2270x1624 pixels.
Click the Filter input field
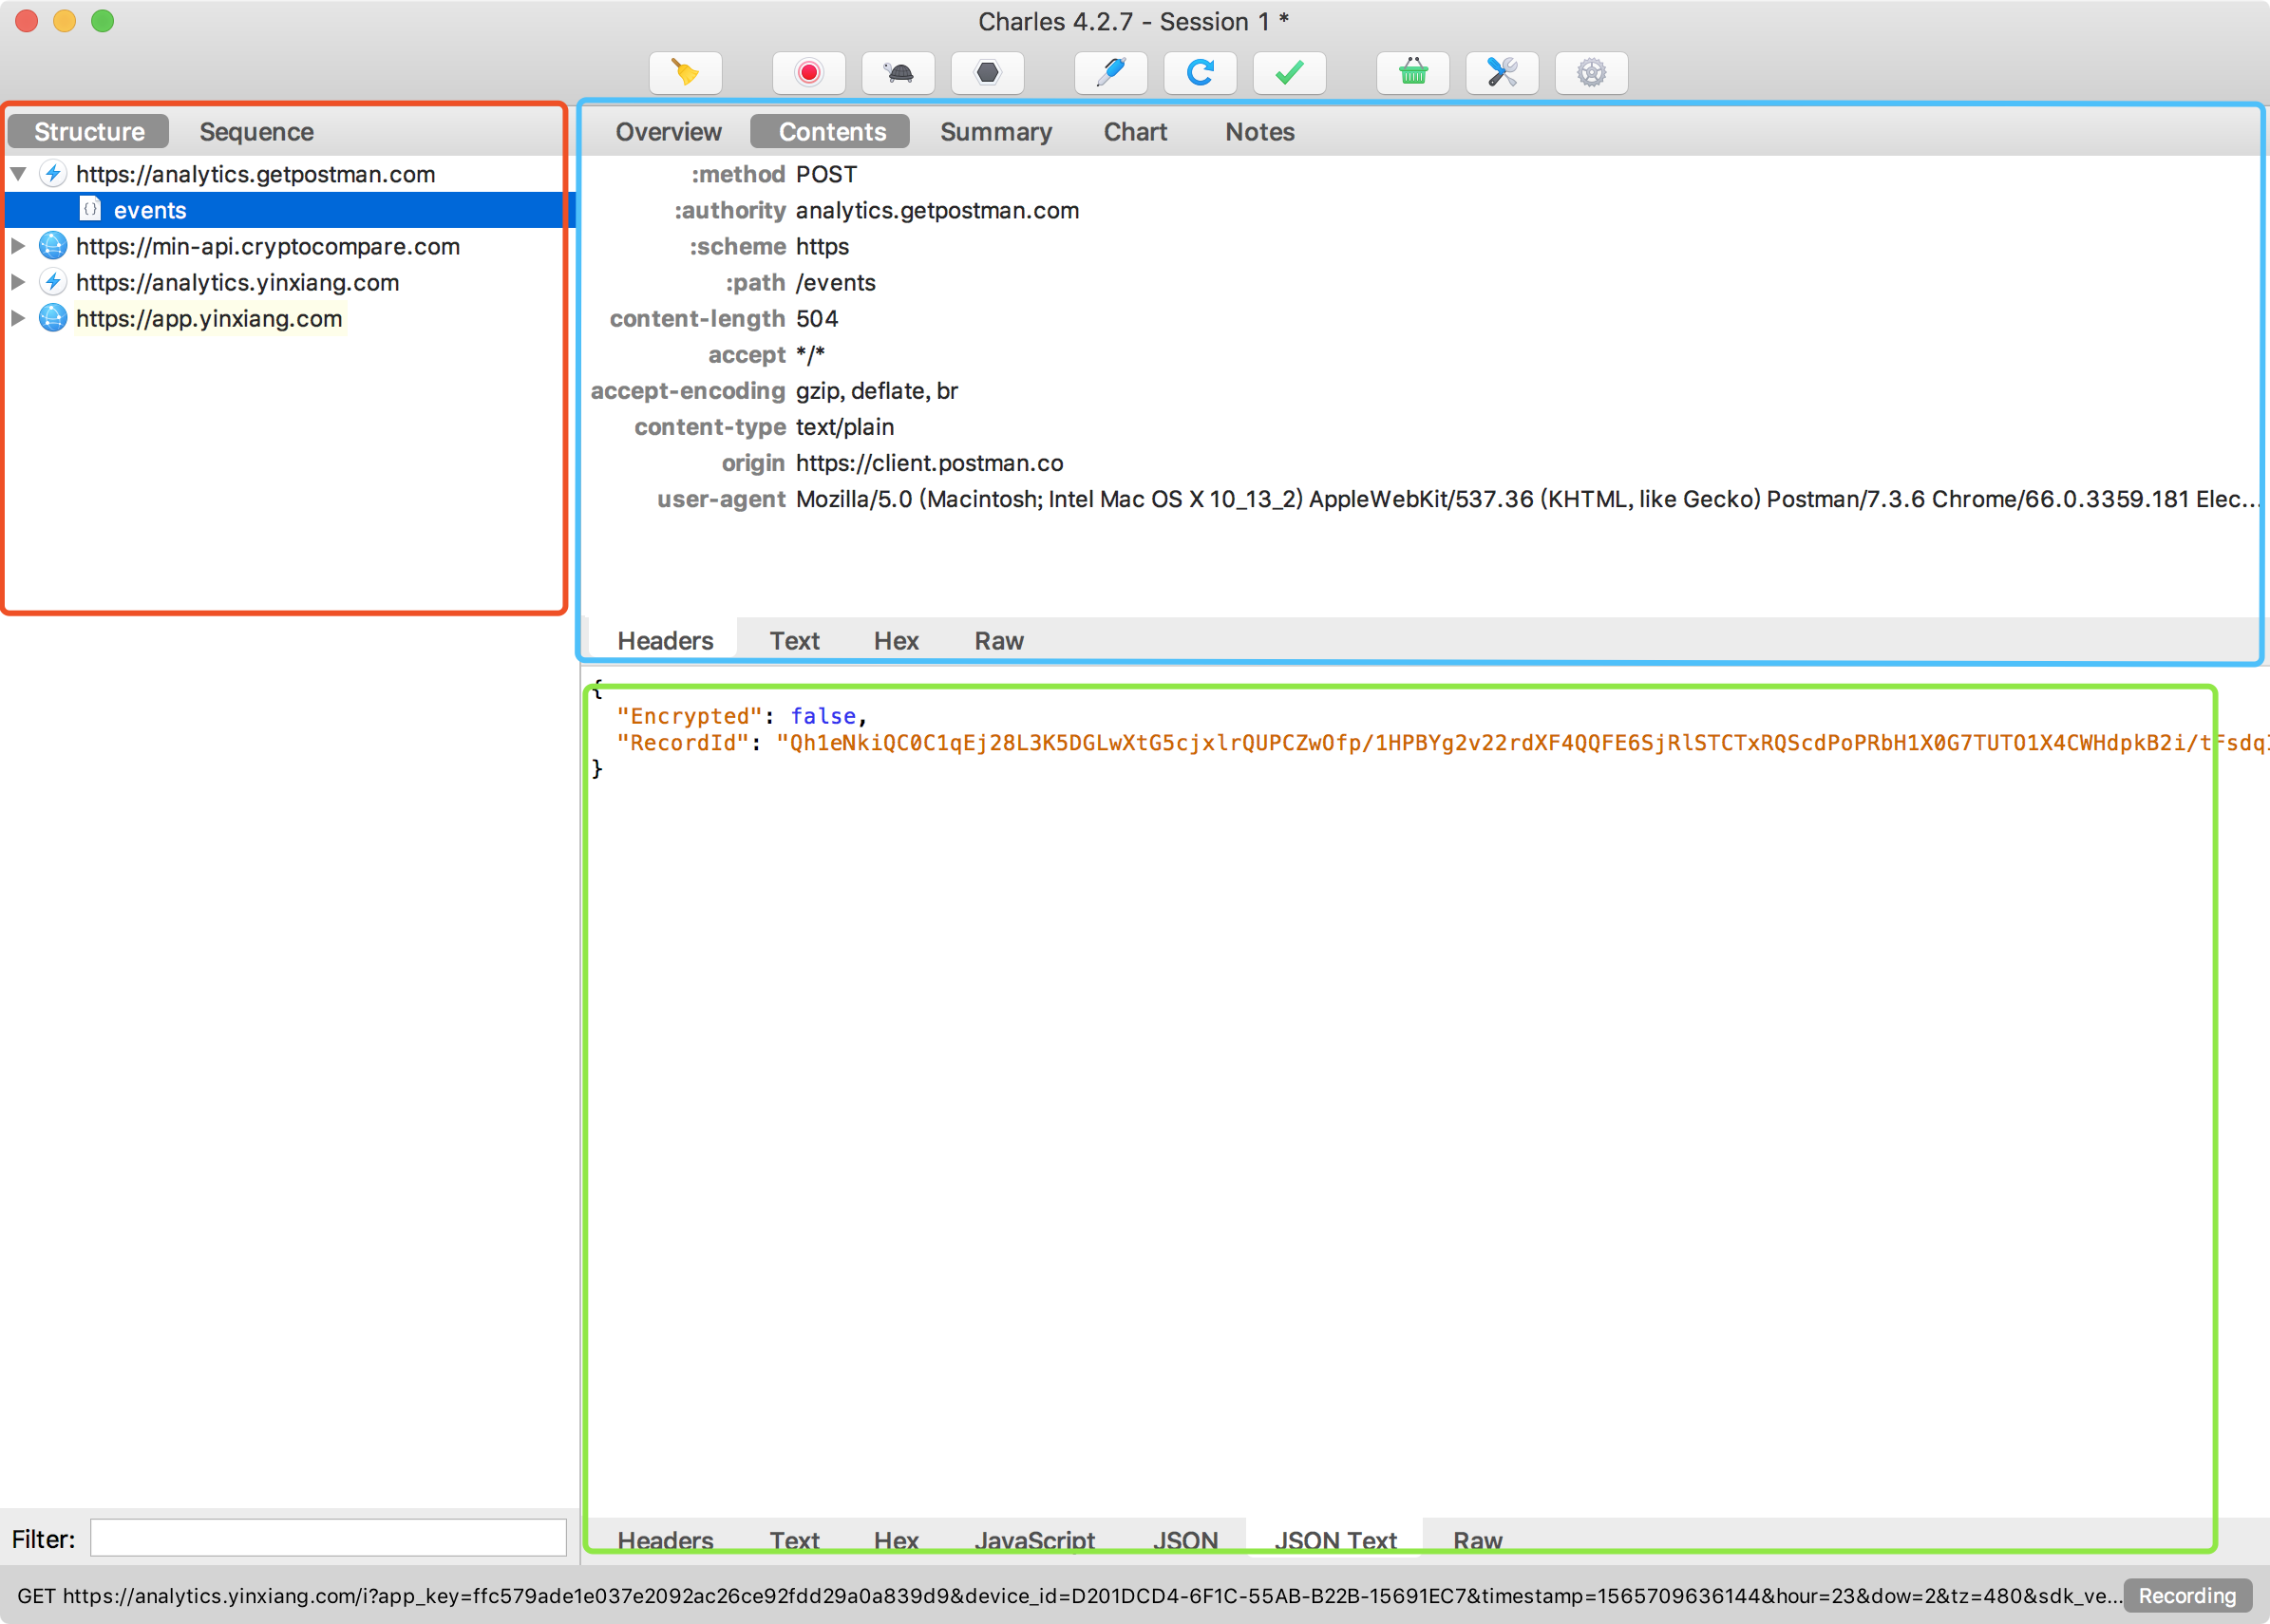tap(328, 1538)
